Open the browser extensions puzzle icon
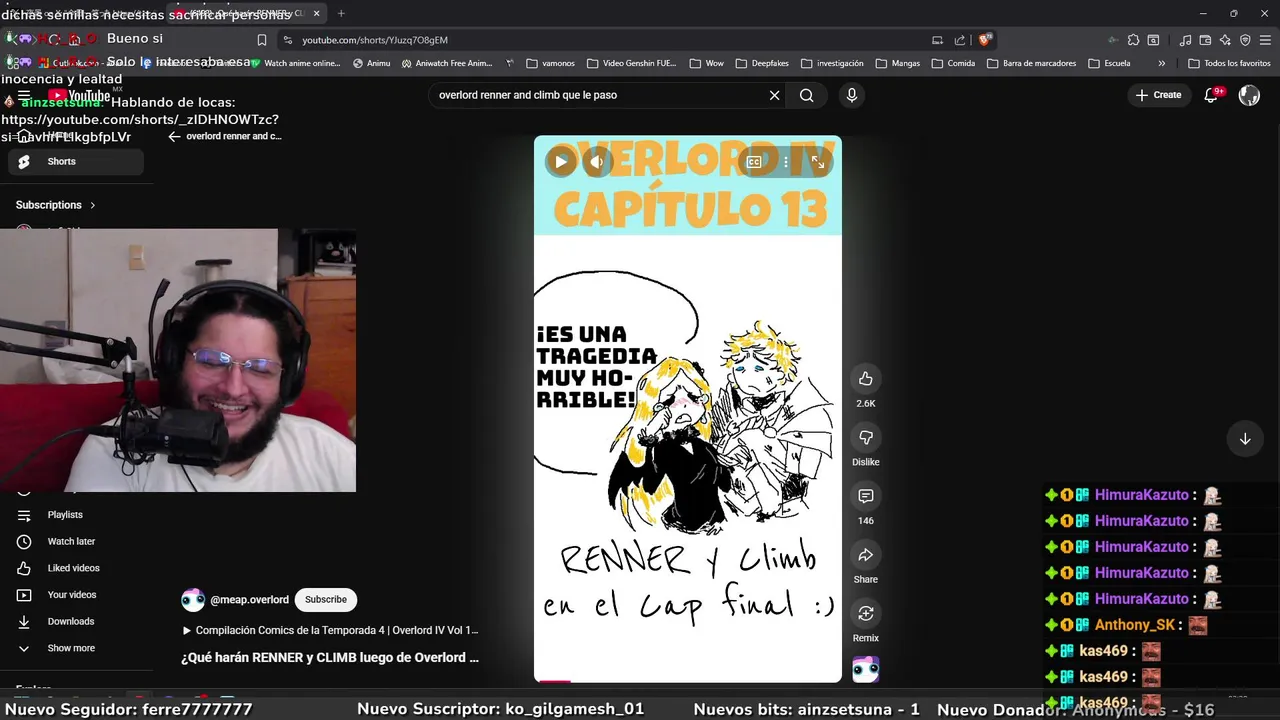This screenshot has width=1280, height=720. tap(1133, 40)
